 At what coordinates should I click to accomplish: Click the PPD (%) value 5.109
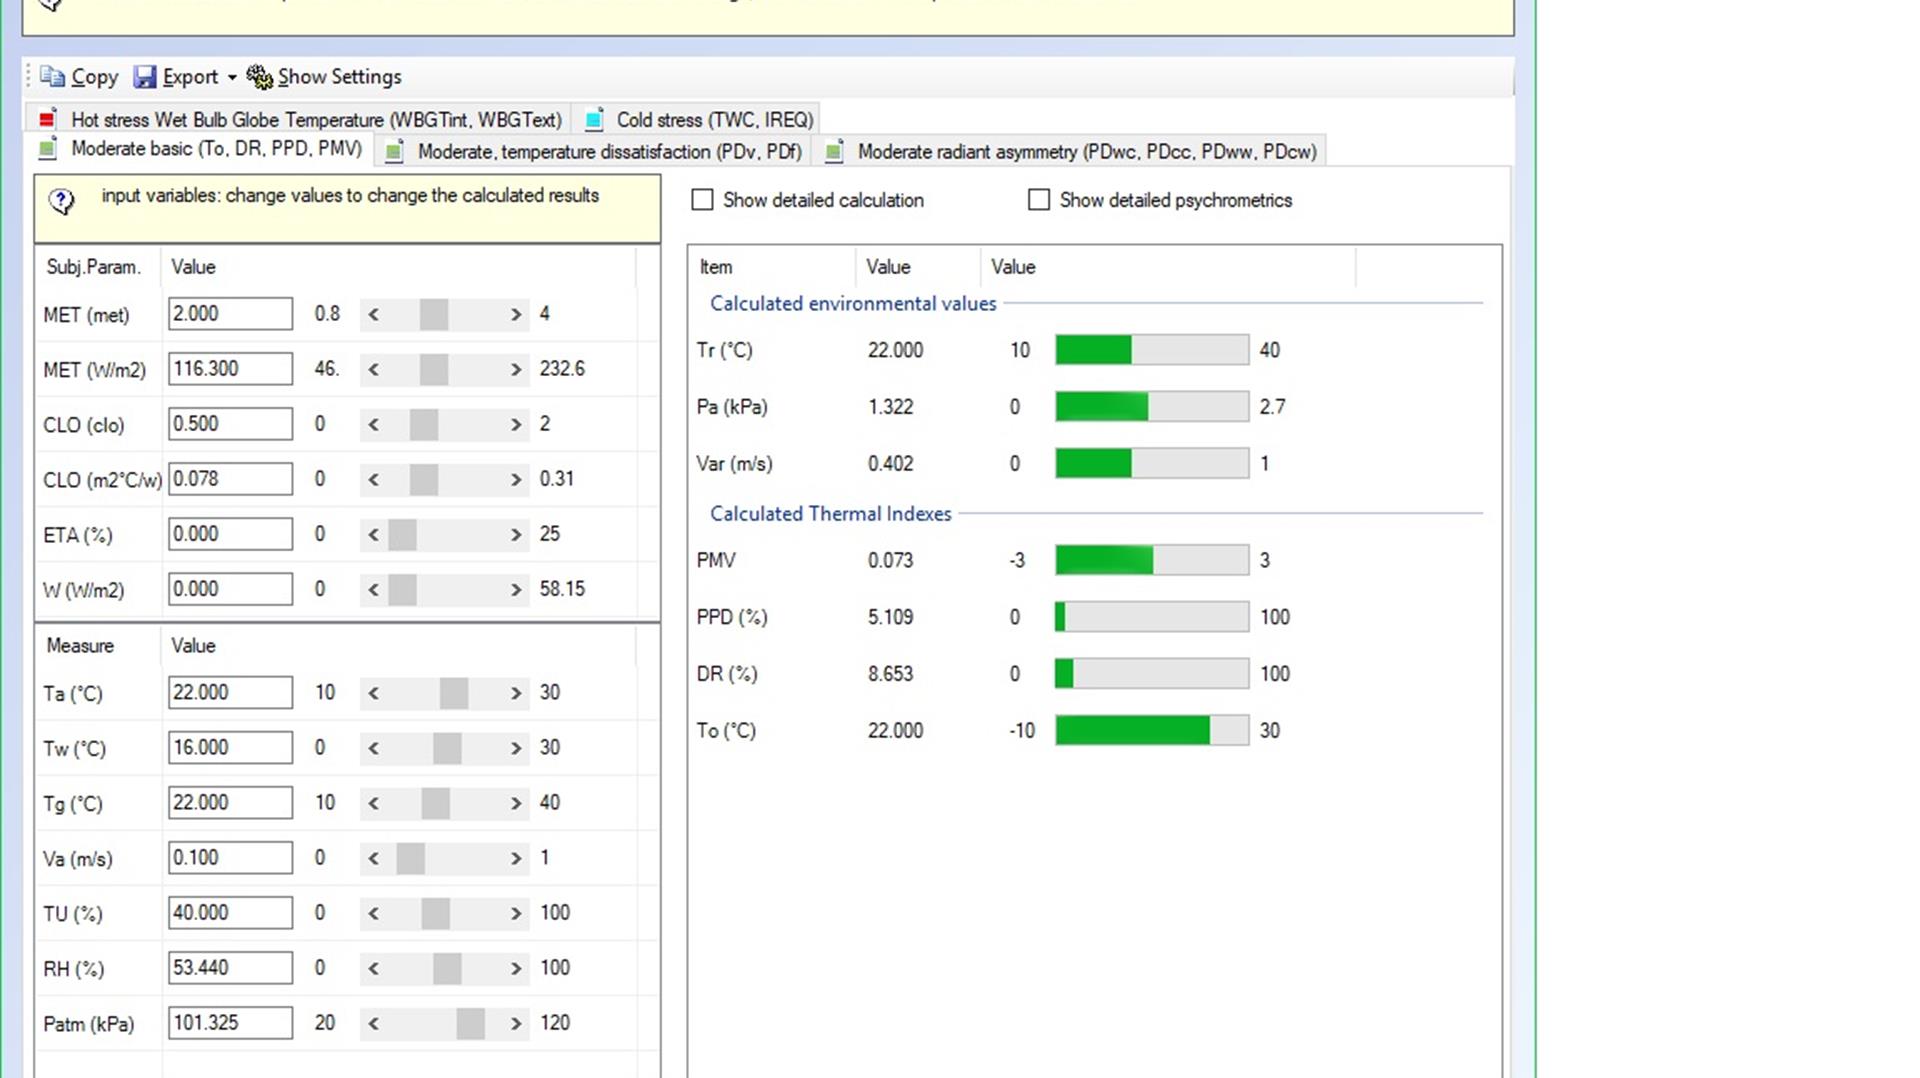click(890, 617)
